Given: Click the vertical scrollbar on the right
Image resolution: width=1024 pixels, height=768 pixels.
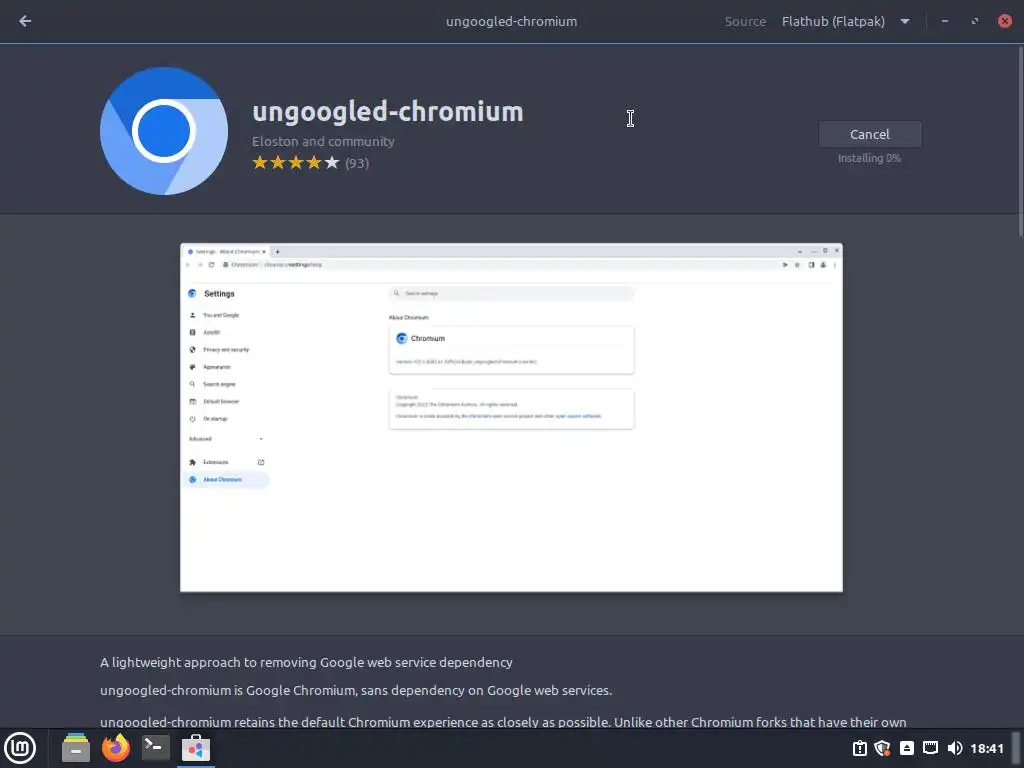Looking at the screenshot, I should (1020, 142).
